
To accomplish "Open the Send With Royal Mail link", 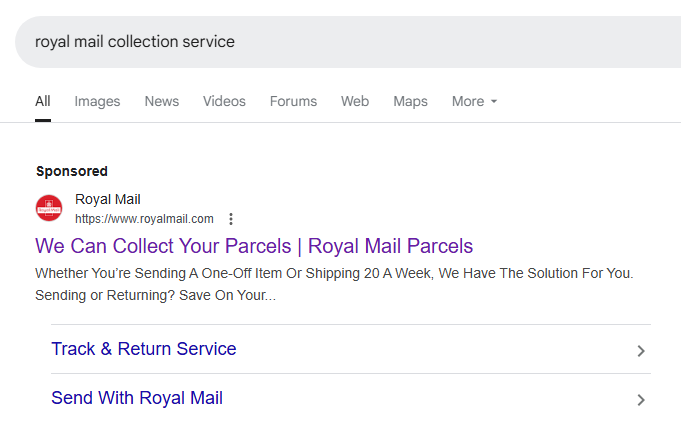I will click(137, 398).
